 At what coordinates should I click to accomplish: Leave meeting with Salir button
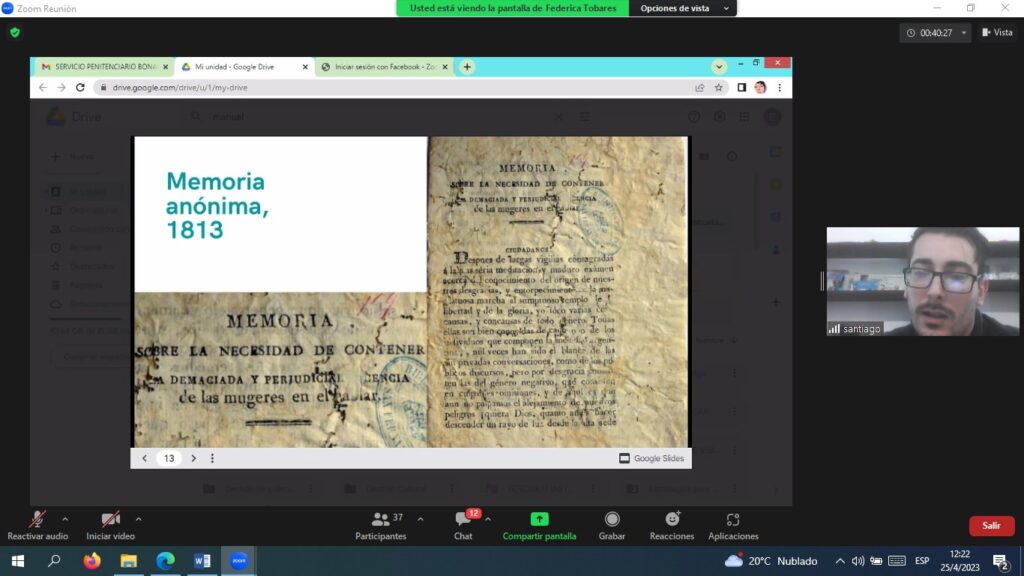click(x=991, y=526)
